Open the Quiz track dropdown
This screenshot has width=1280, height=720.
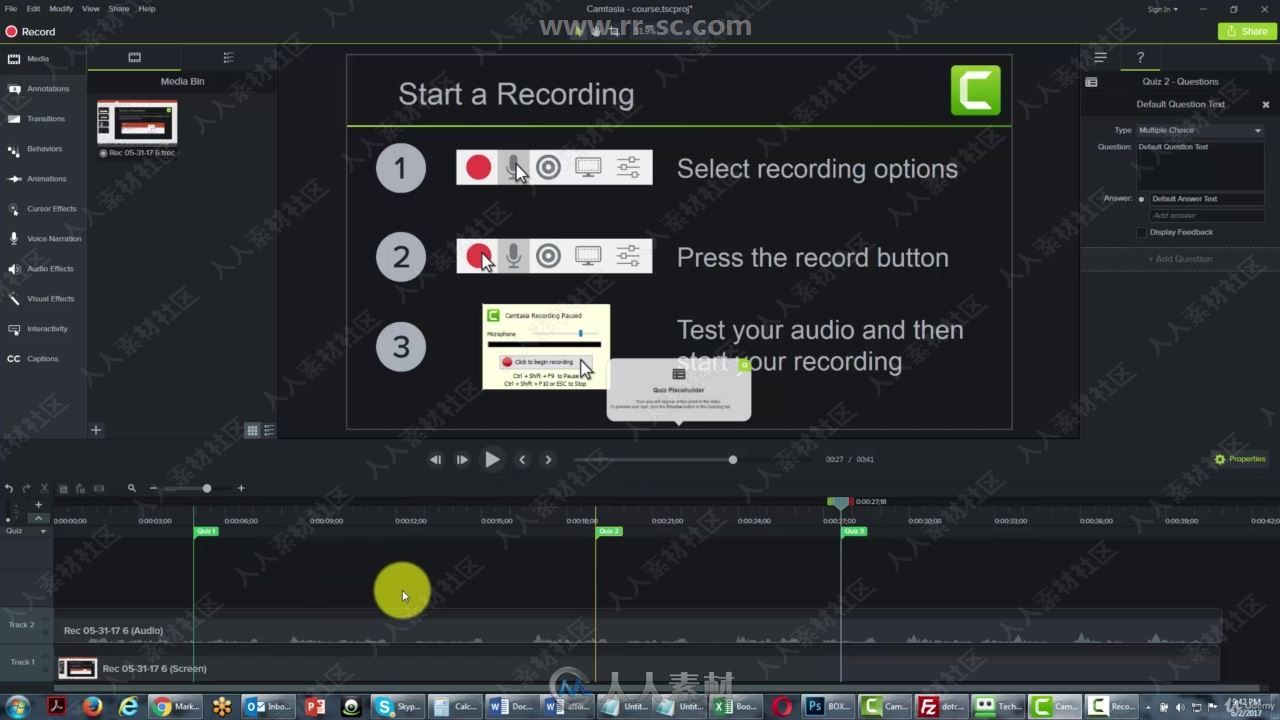(x=43, y=532)
